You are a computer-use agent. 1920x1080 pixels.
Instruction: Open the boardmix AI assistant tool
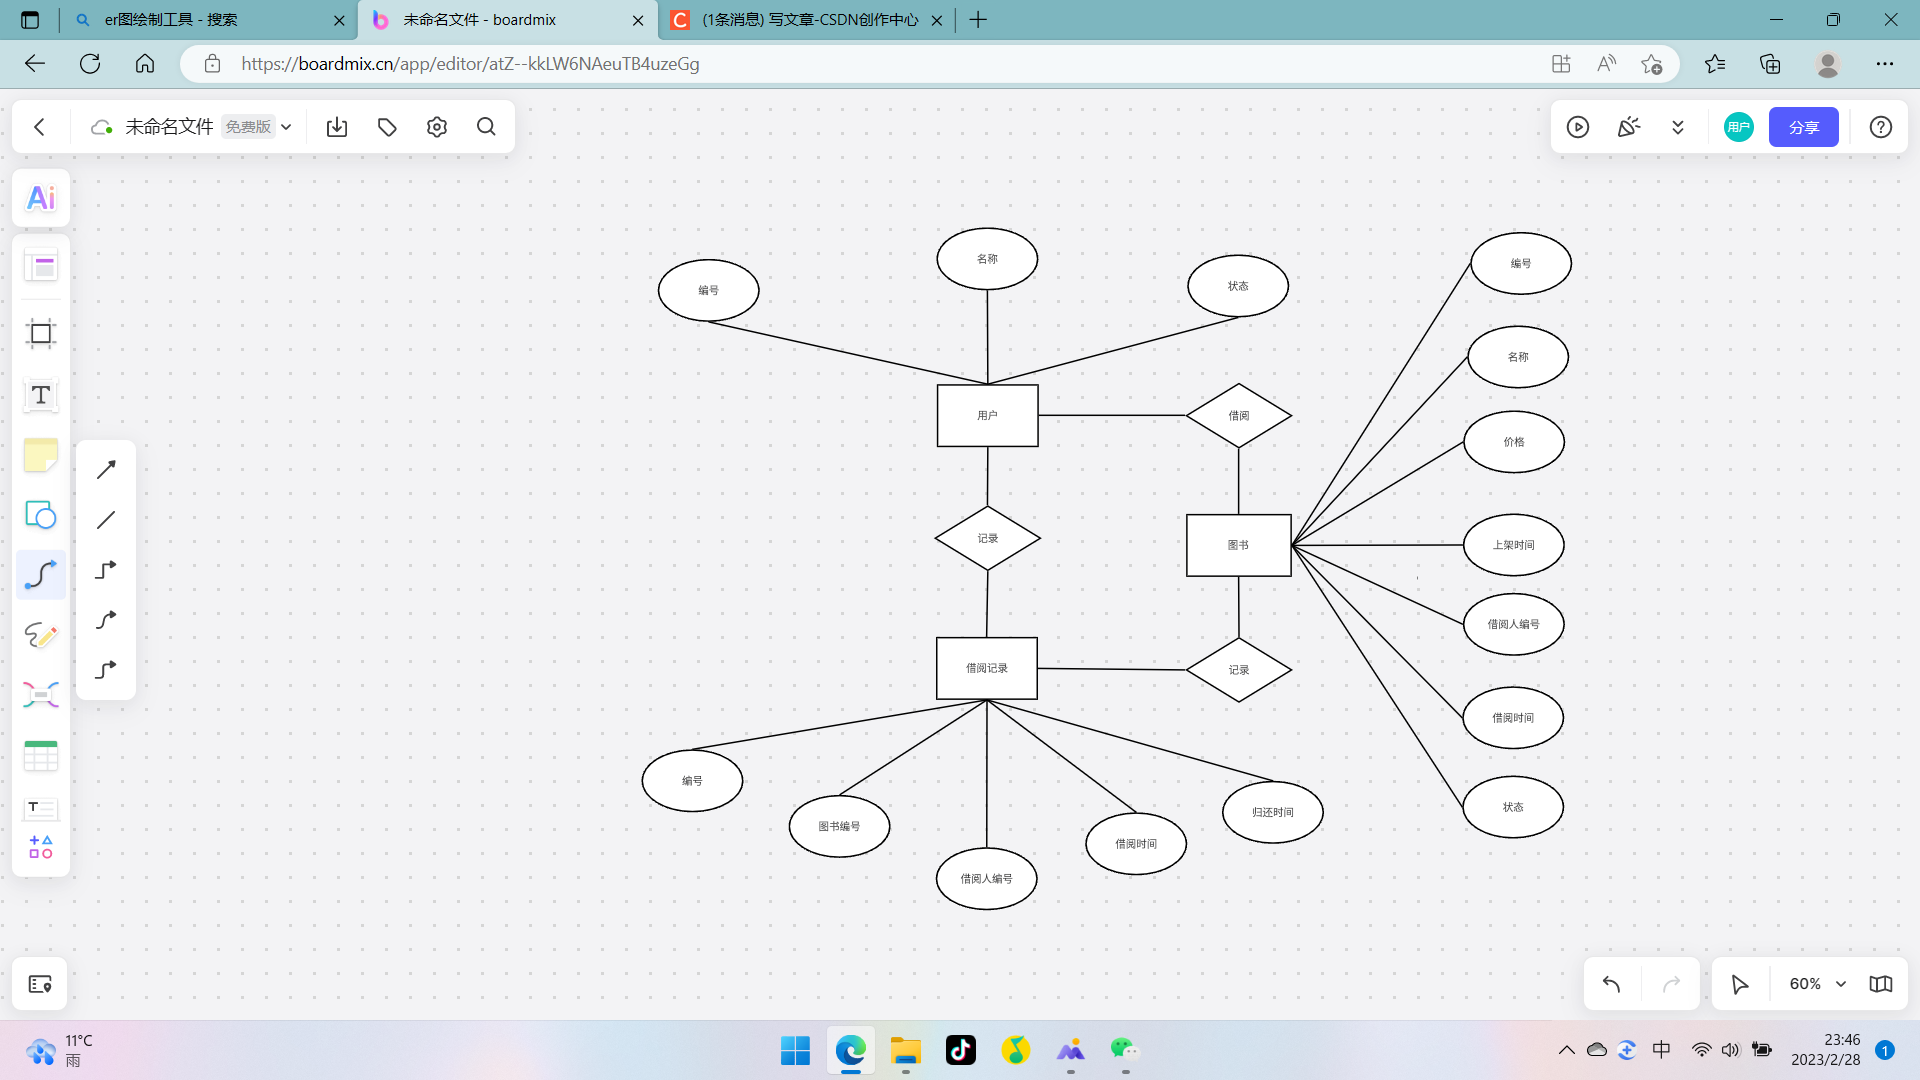[41, 198]
